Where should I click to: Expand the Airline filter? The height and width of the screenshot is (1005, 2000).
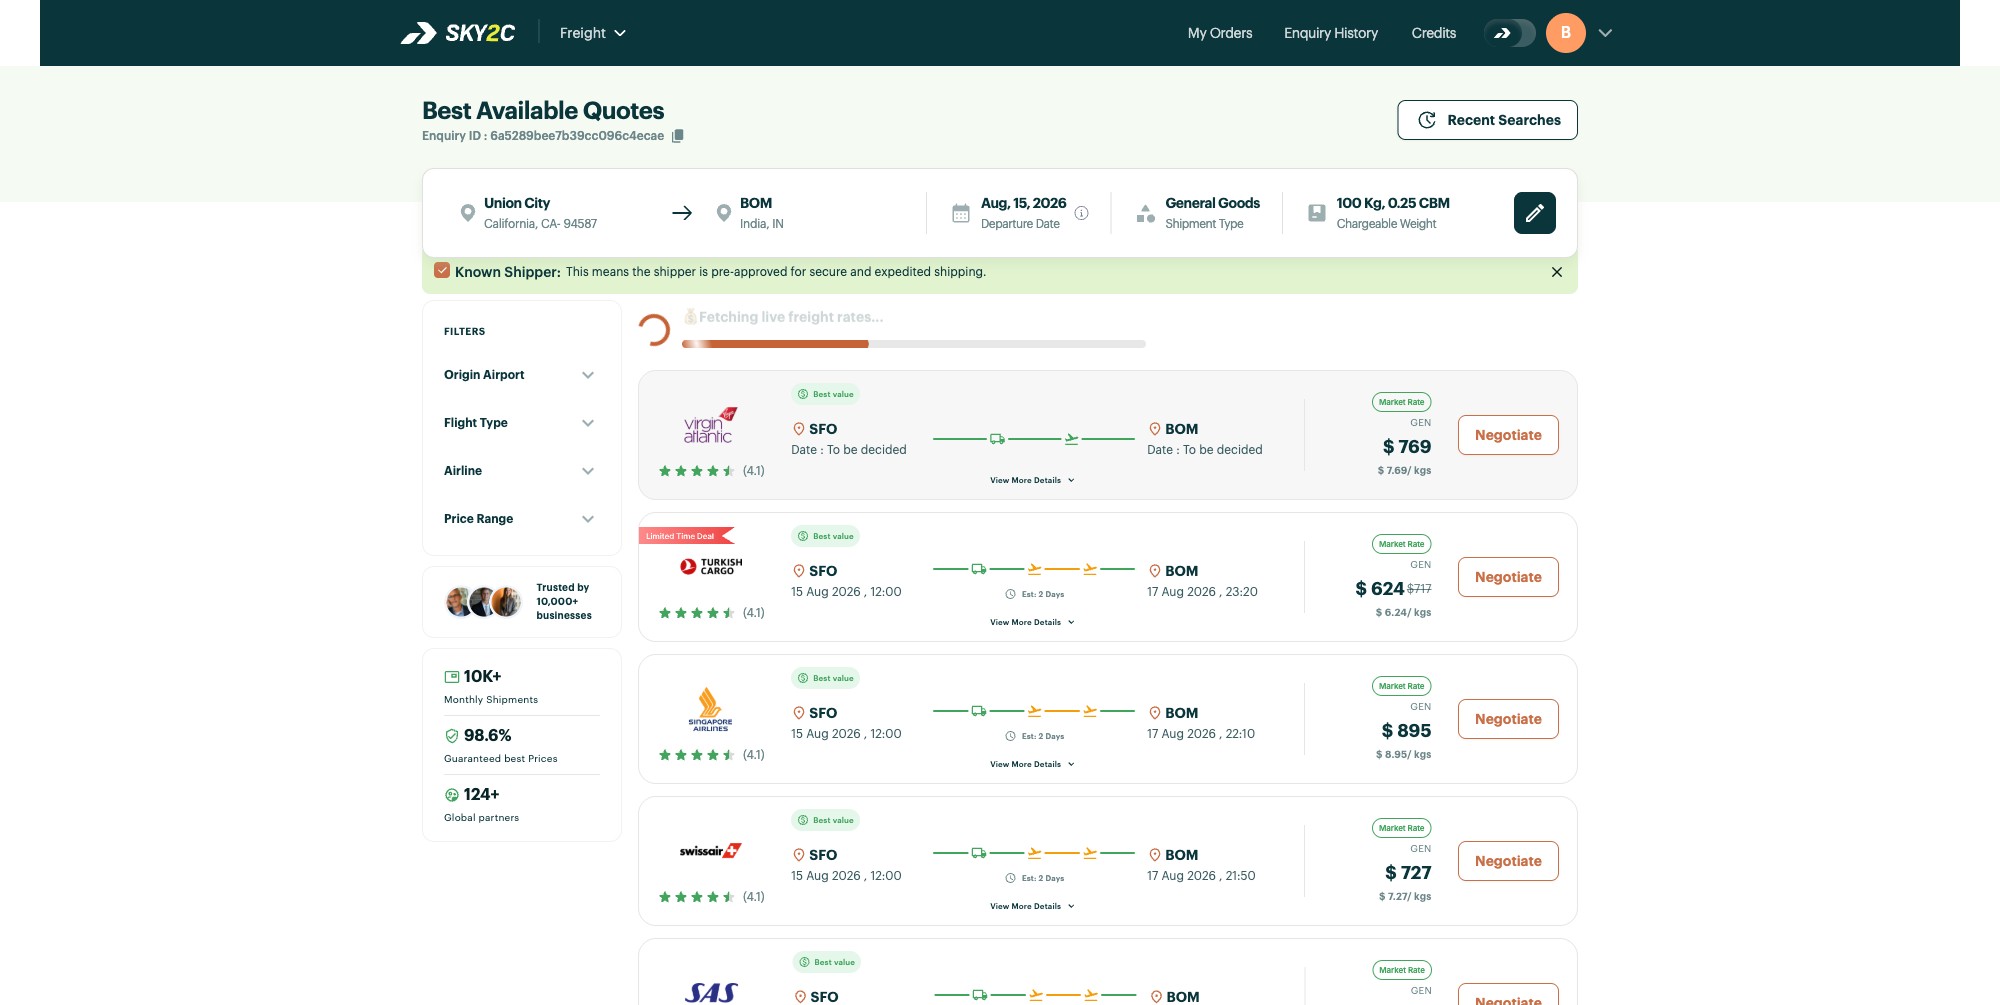[519, 471]
